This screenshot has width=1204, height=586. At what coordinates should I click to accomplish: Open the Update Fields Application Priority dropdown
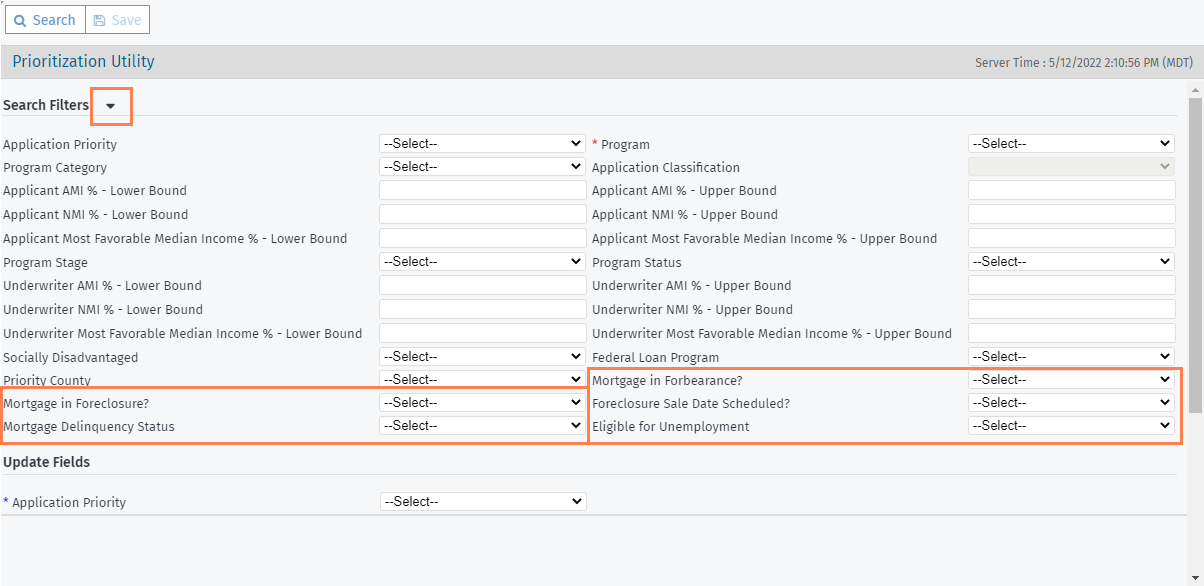[x=482, y=502]
